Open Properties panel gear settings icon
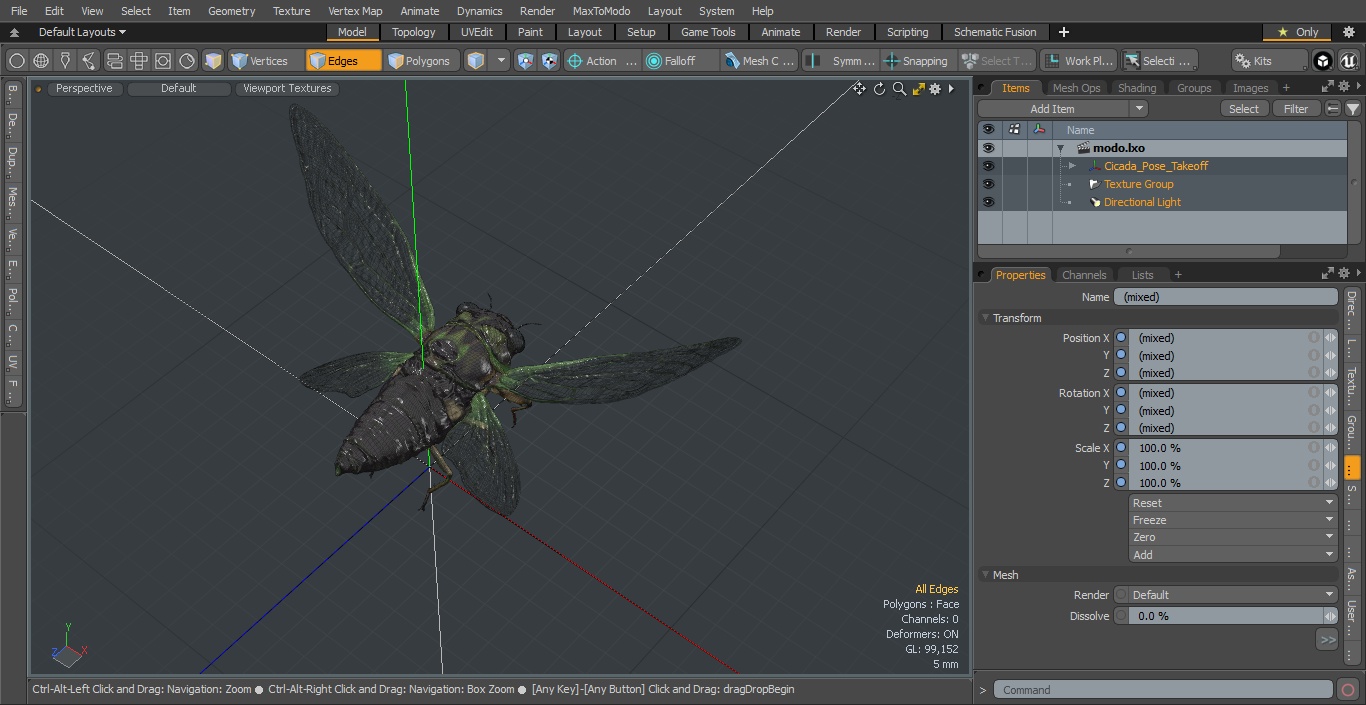The width and height of the screenshot is (1366, 705). [x=1345, y=274]
